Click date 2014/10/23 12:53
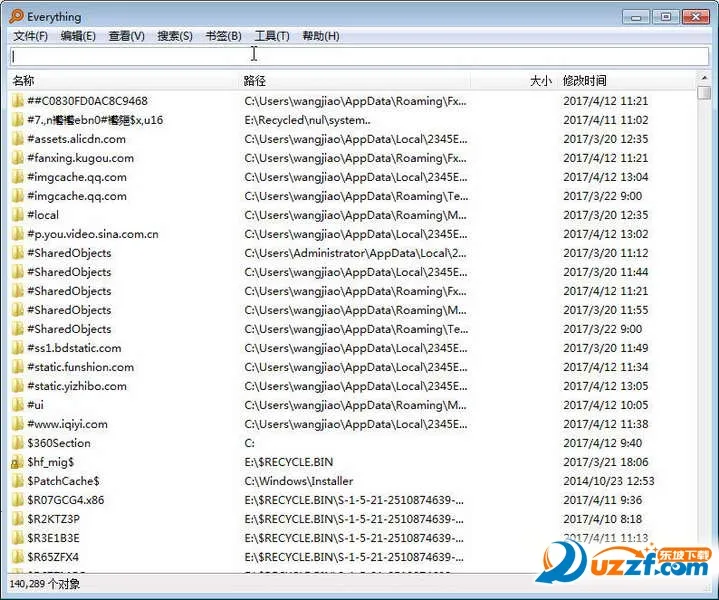 tap(608, 481)
